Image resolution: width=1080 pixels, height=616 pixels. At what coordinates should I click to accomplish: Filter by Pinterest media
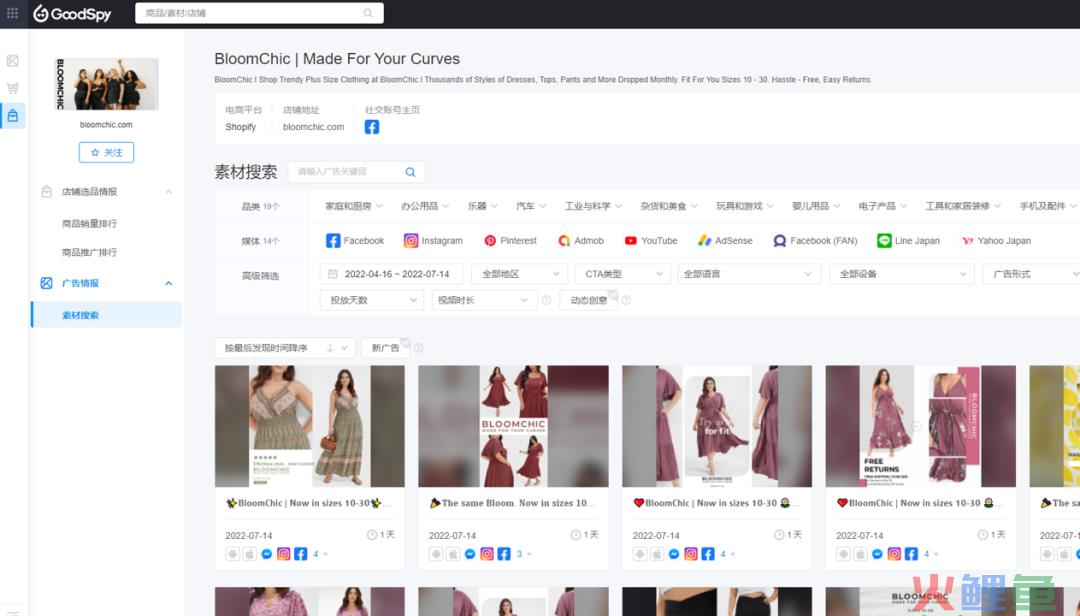[x=510, y=240]
